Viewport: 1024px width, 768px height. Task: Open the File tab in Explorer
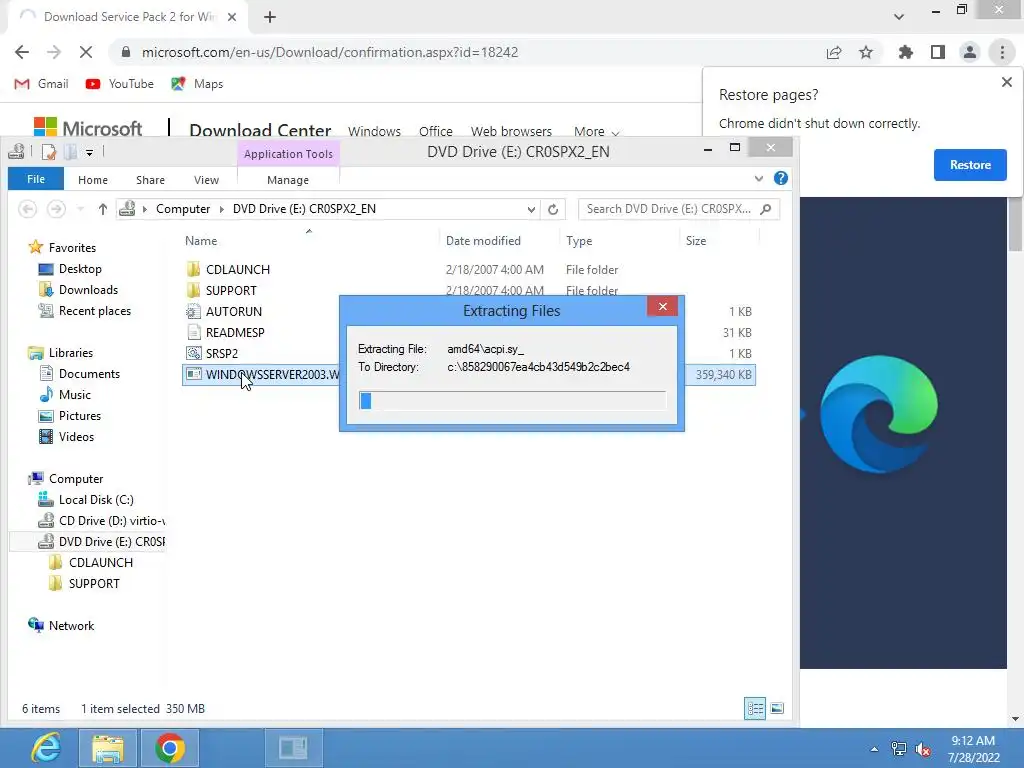[x=36, y=179]
